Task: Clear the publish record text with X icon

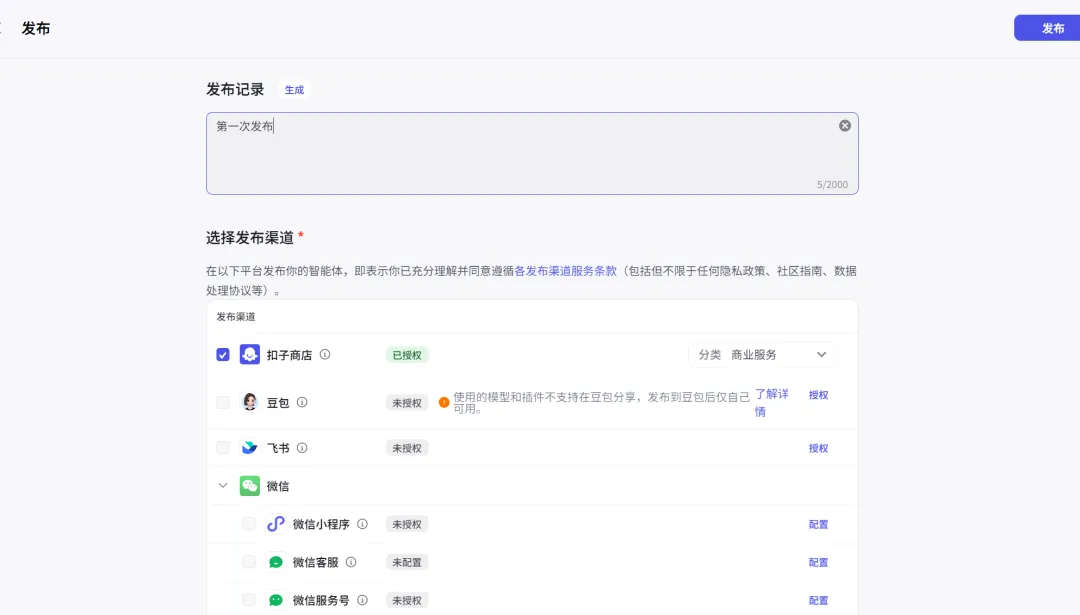Action: 845,126
